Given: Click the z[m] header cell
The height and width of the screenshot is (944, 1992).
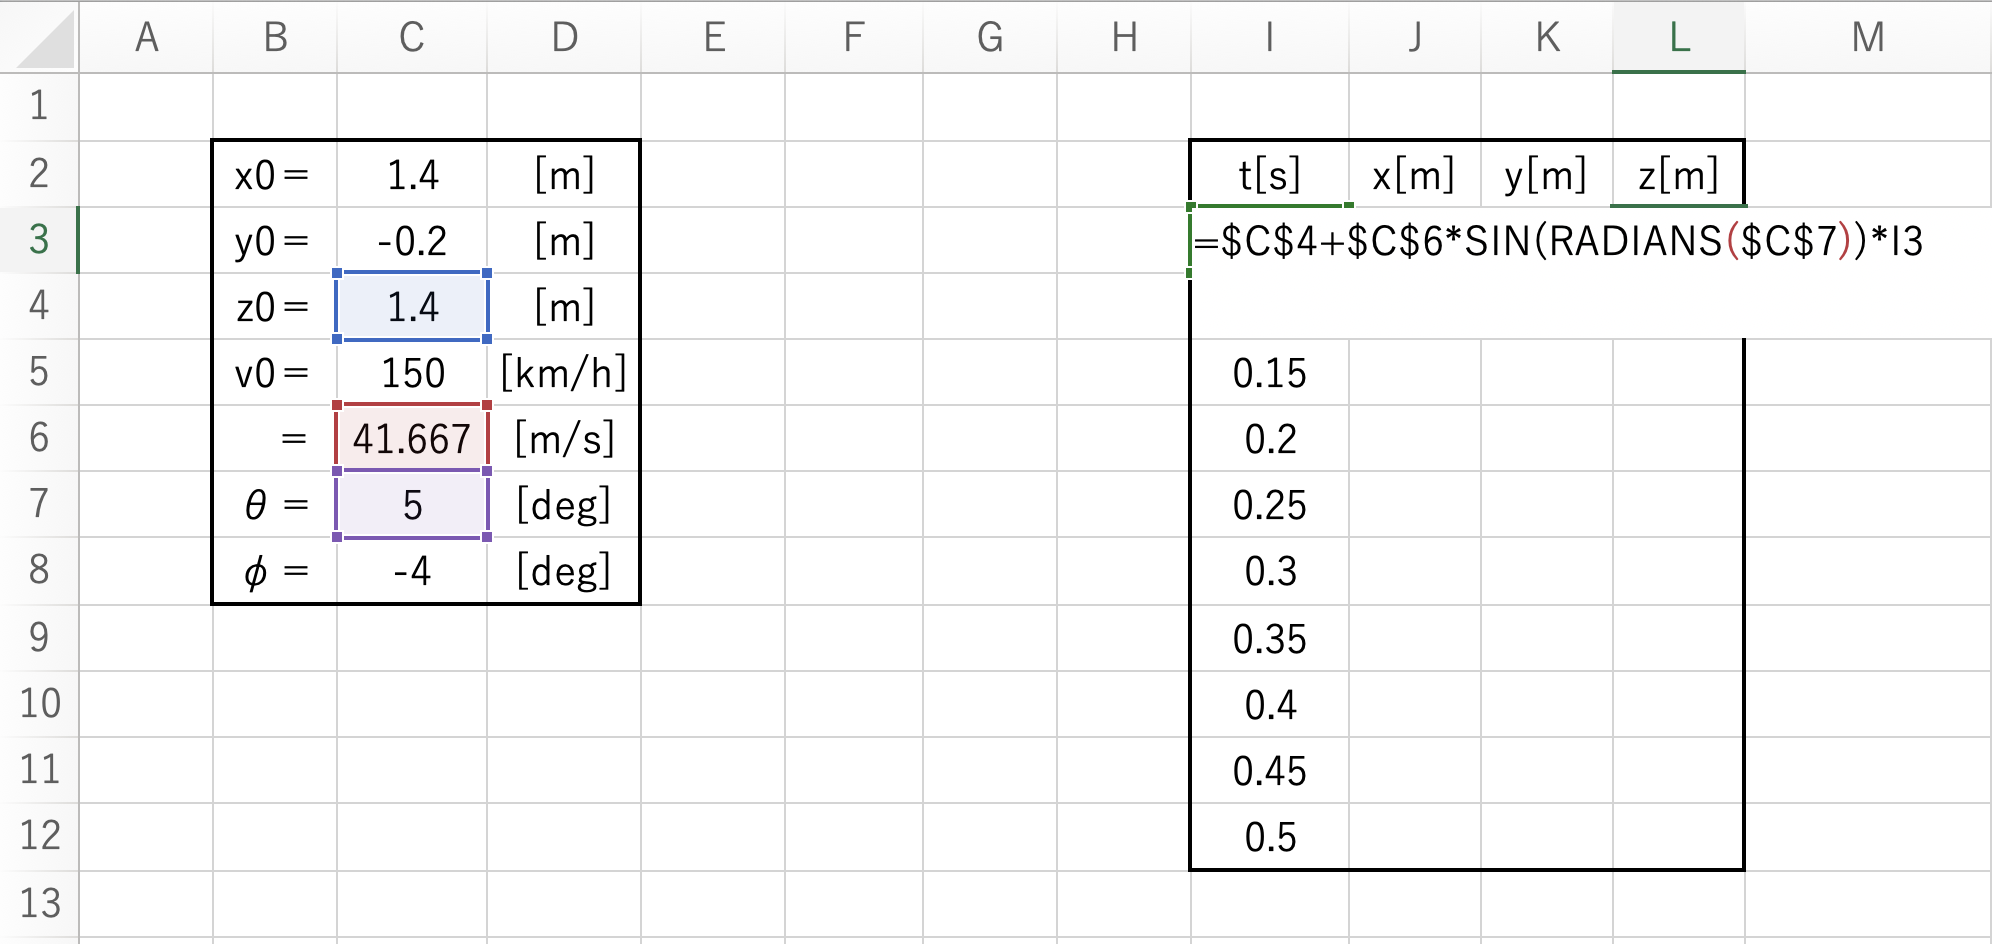Looking at the screenshot, I should click(1679, 175).
